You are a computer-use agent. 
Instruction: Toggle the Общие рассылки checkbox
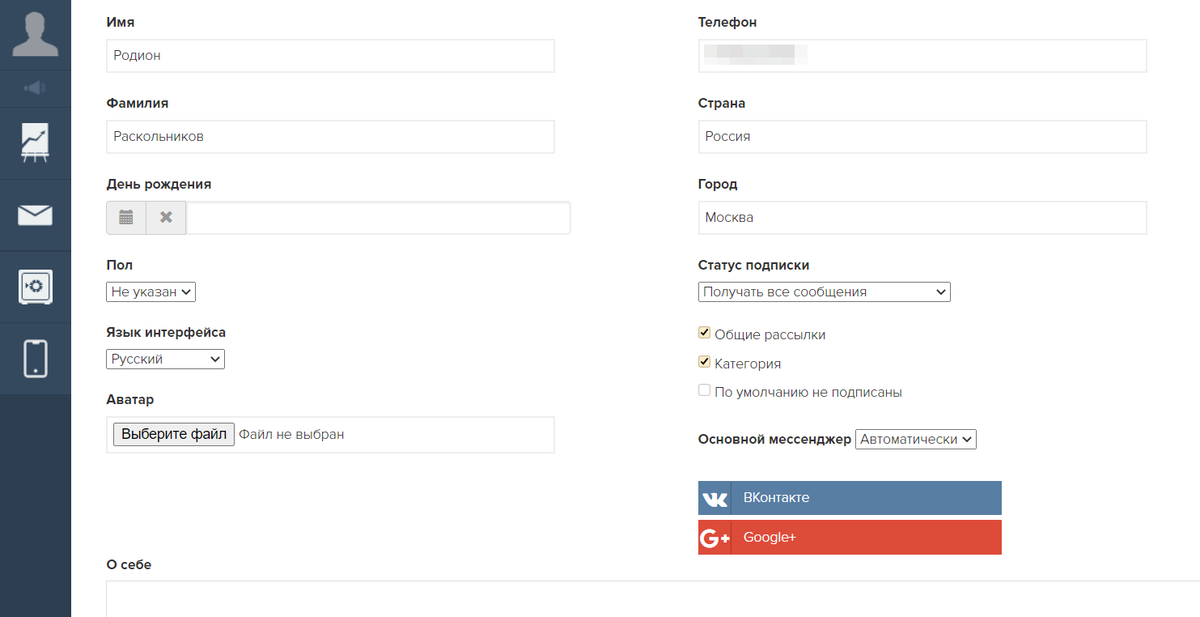point(704,333)
